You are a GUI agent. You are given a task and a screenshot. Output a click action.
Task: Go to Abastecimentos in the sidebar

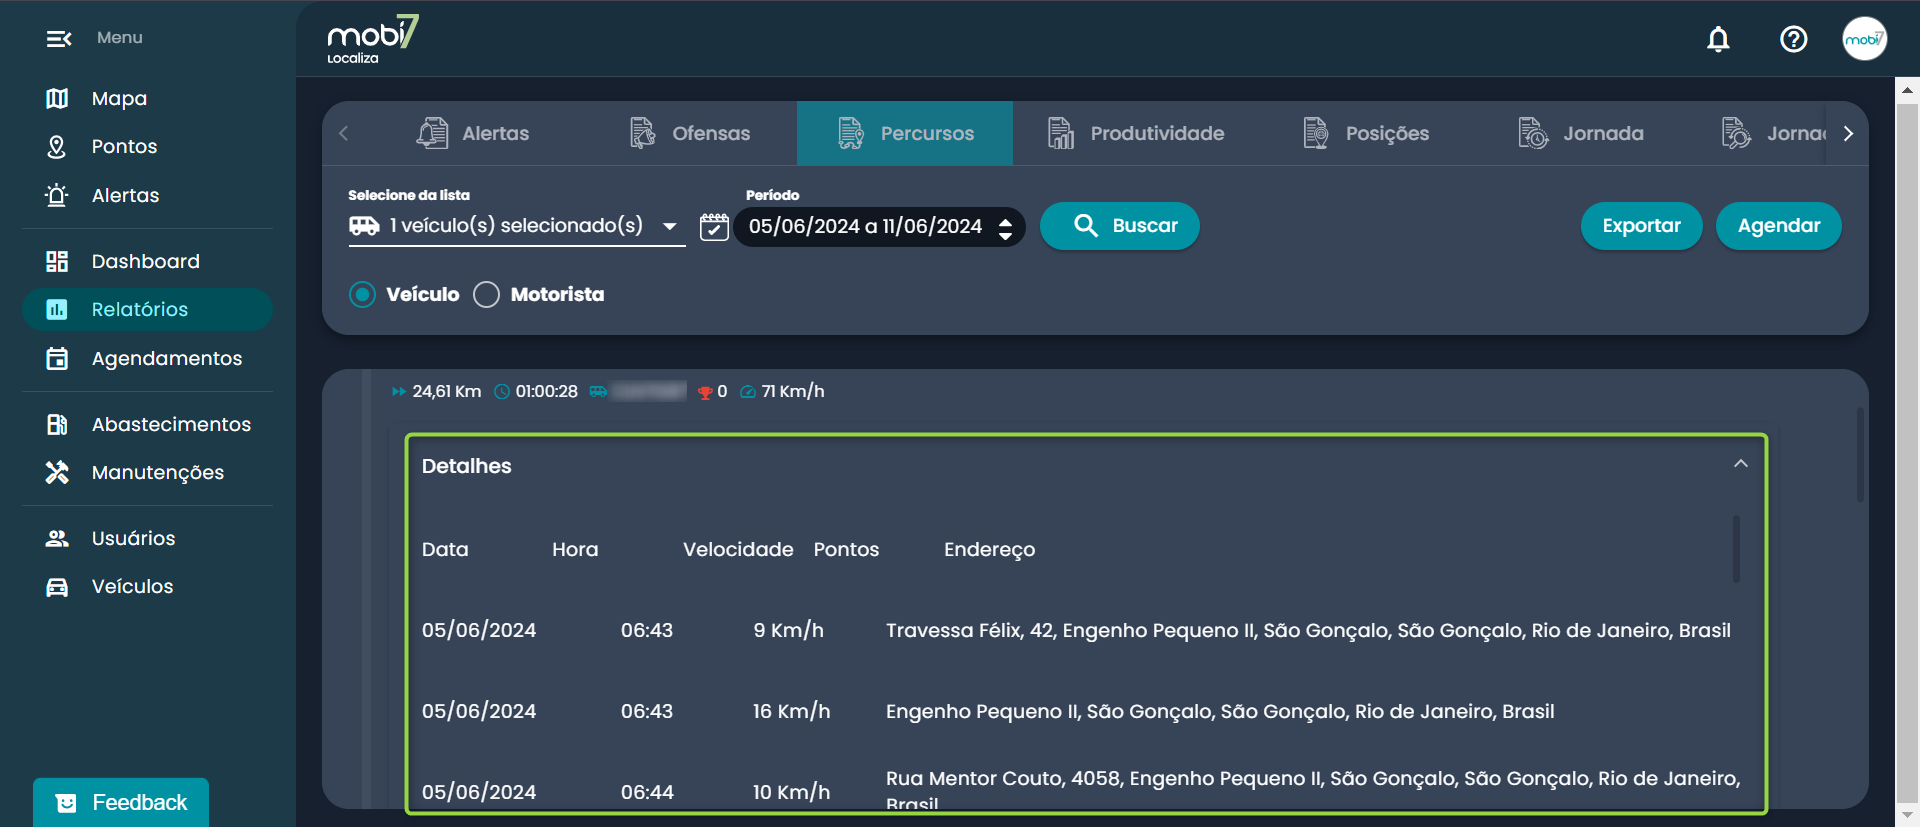click(x=170, y=424)
